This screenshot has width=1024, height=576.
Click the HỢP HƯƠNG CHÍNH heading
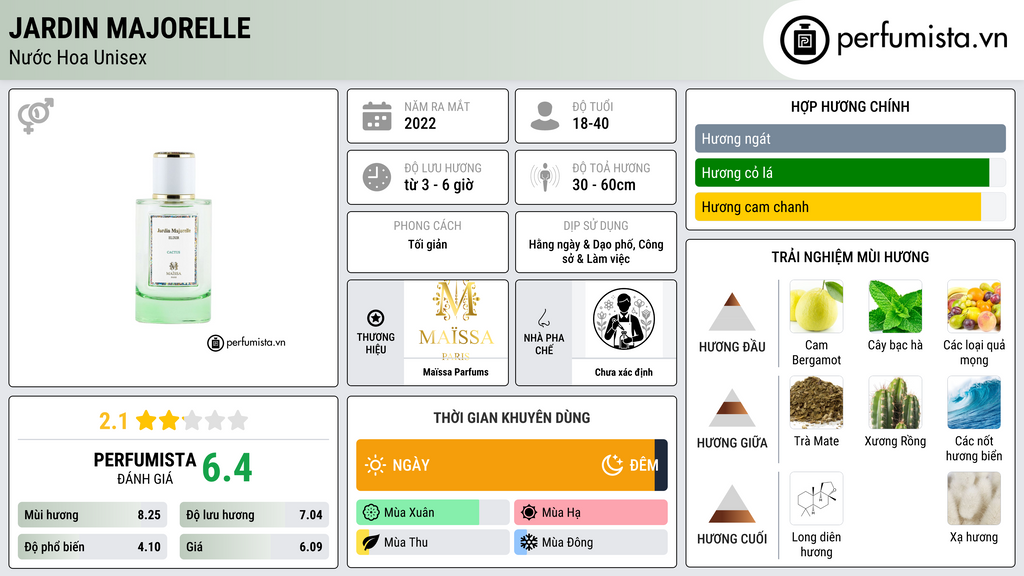850,106
